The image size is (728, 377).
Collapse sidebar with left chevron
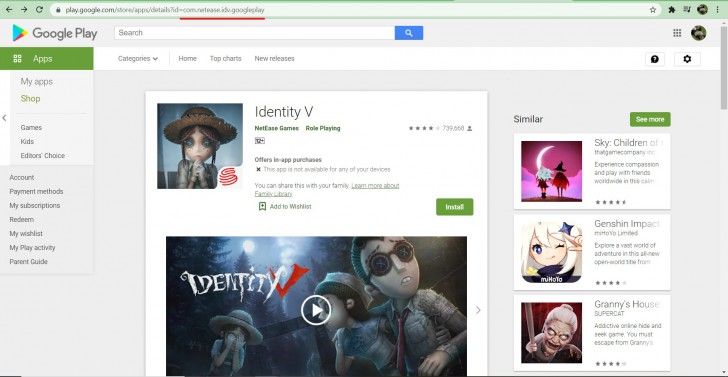(4, 118)
